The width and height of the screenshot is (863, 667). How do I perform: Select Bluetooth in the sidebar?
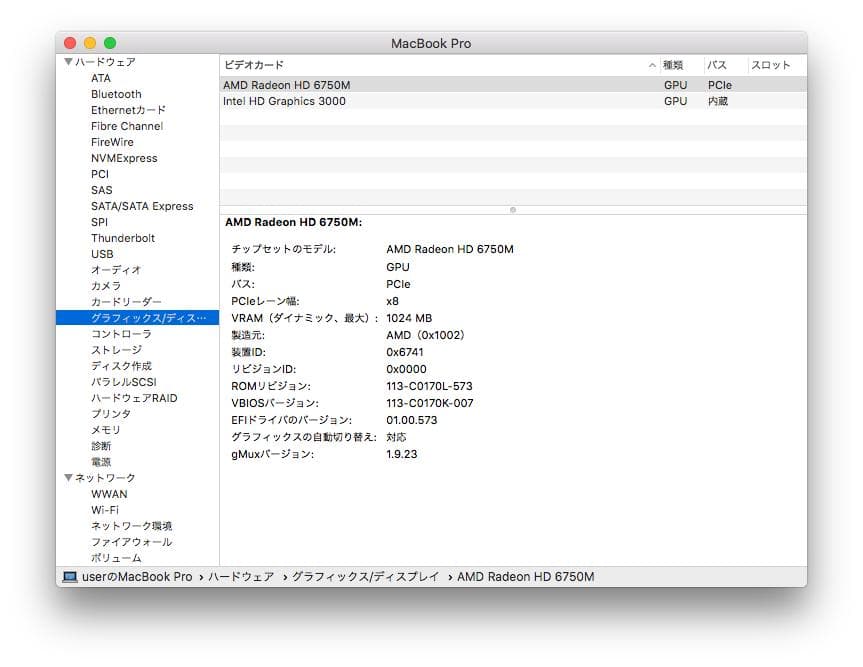click(116, 94)
